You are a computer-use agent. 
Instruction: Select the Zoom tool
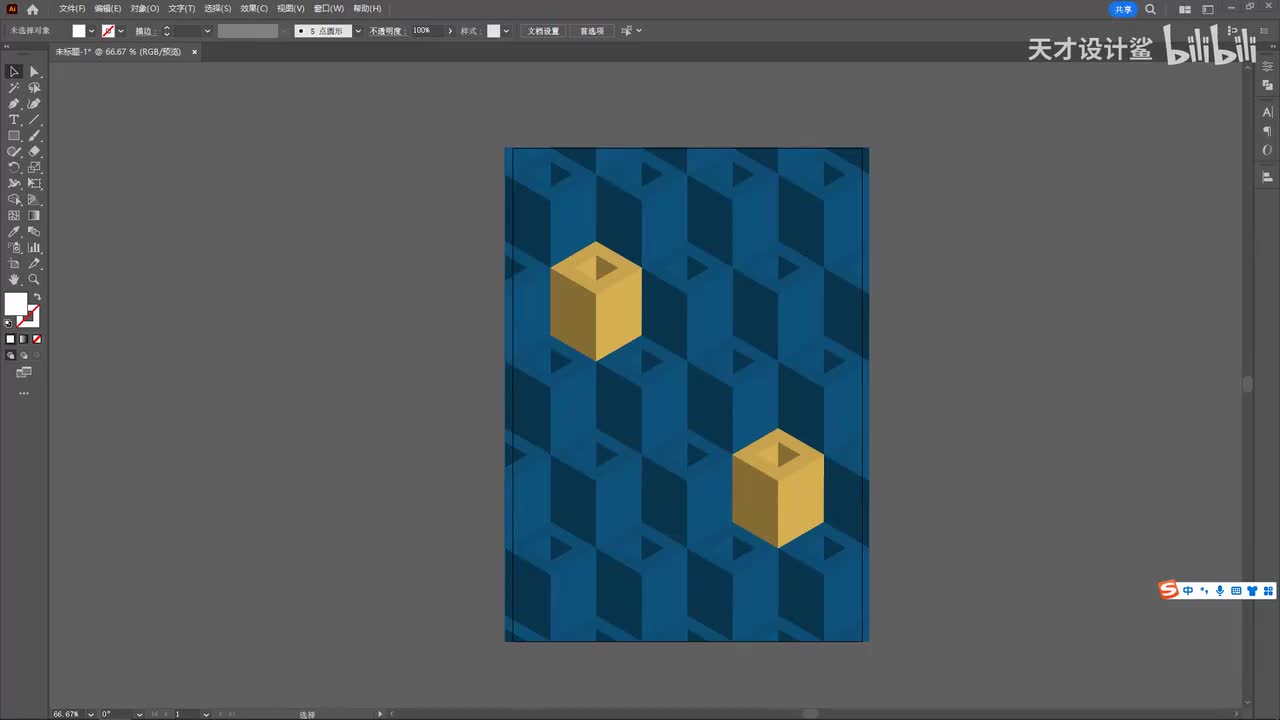[x=34, y=279]
